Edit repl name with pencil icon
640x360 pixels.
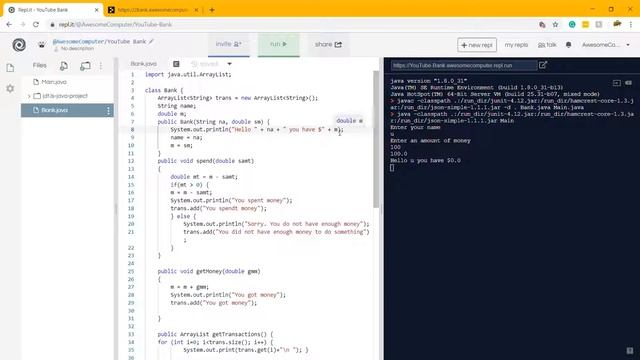click(151, 41)
